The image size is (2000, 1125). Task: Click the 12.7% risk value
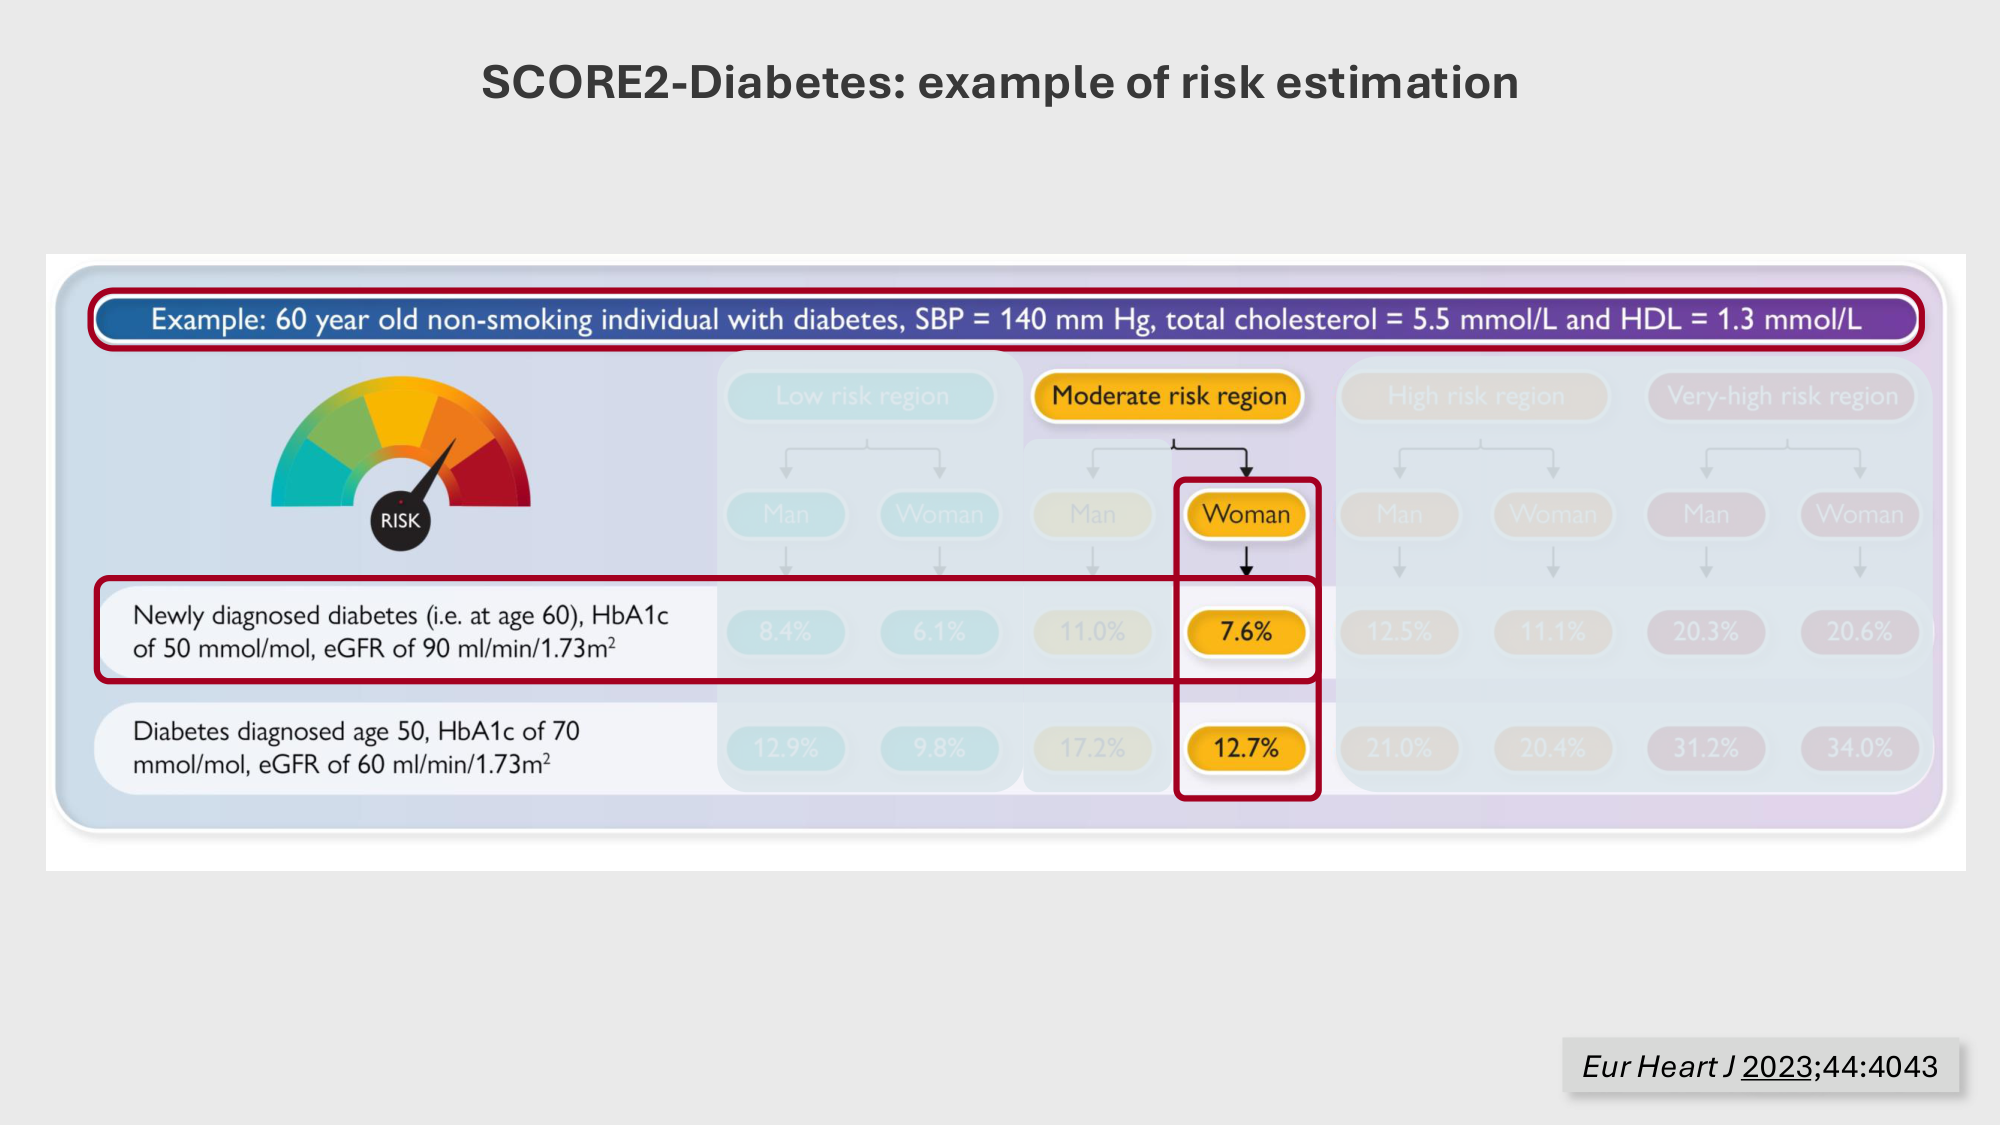point(1246,748)
